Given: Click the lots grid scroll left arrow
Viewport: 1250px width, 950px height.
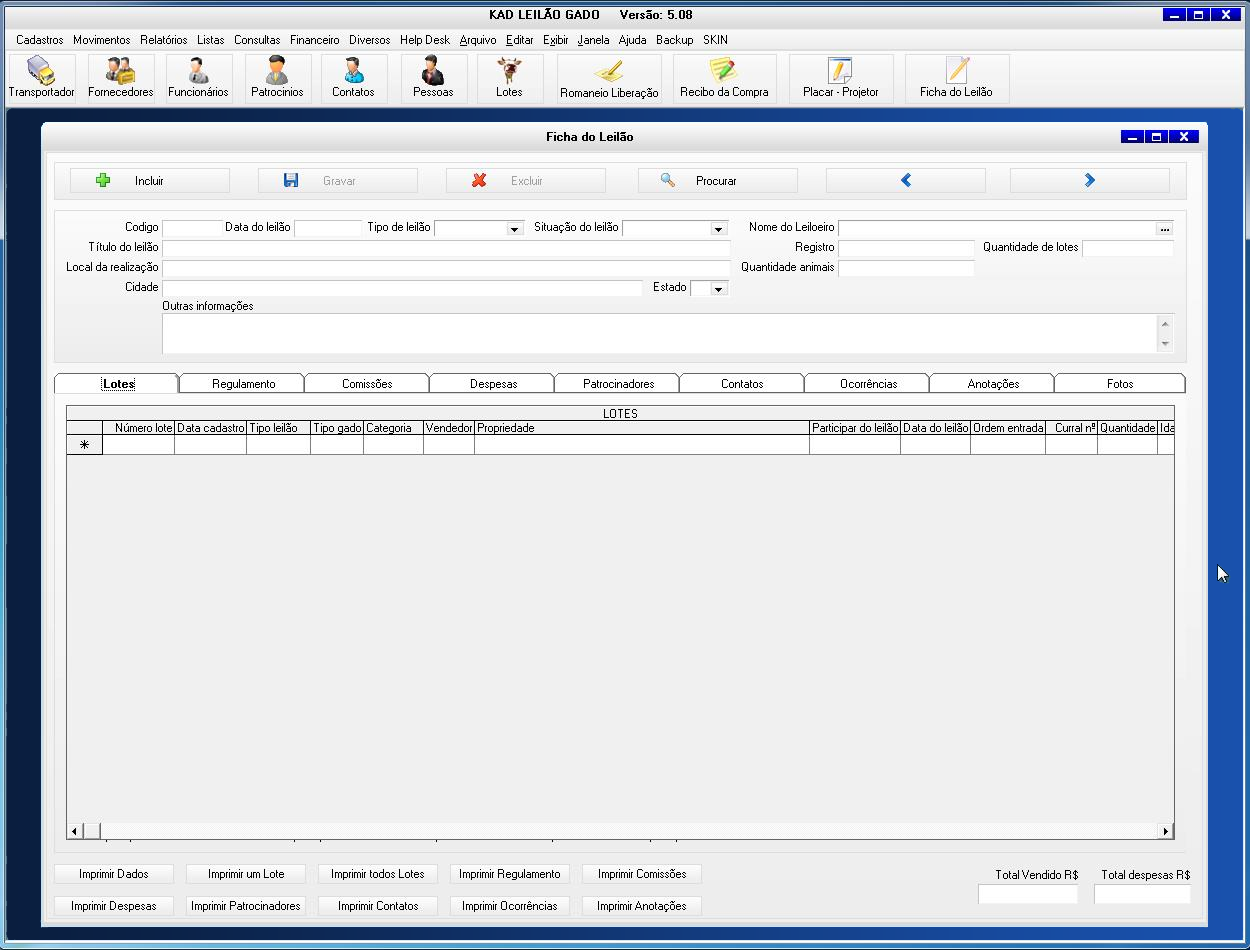Looking at the screenshot, I should [75, 831].
